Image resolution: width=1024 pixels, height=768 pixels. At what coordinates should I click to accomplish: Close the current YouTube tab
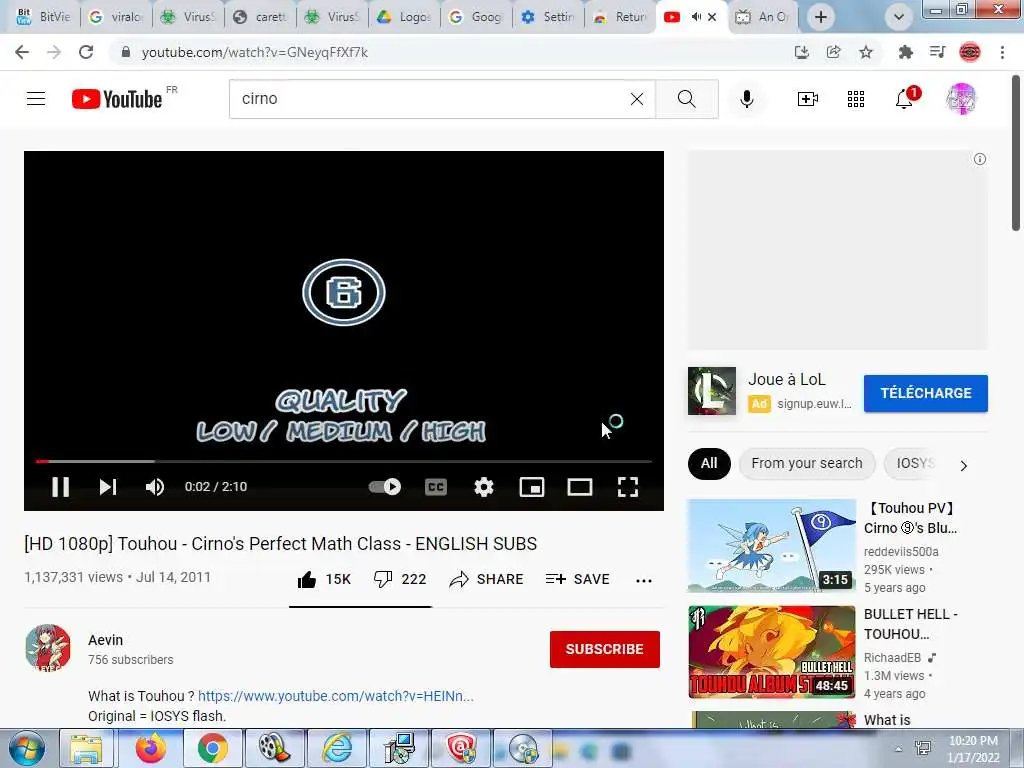tap(712, 17)
